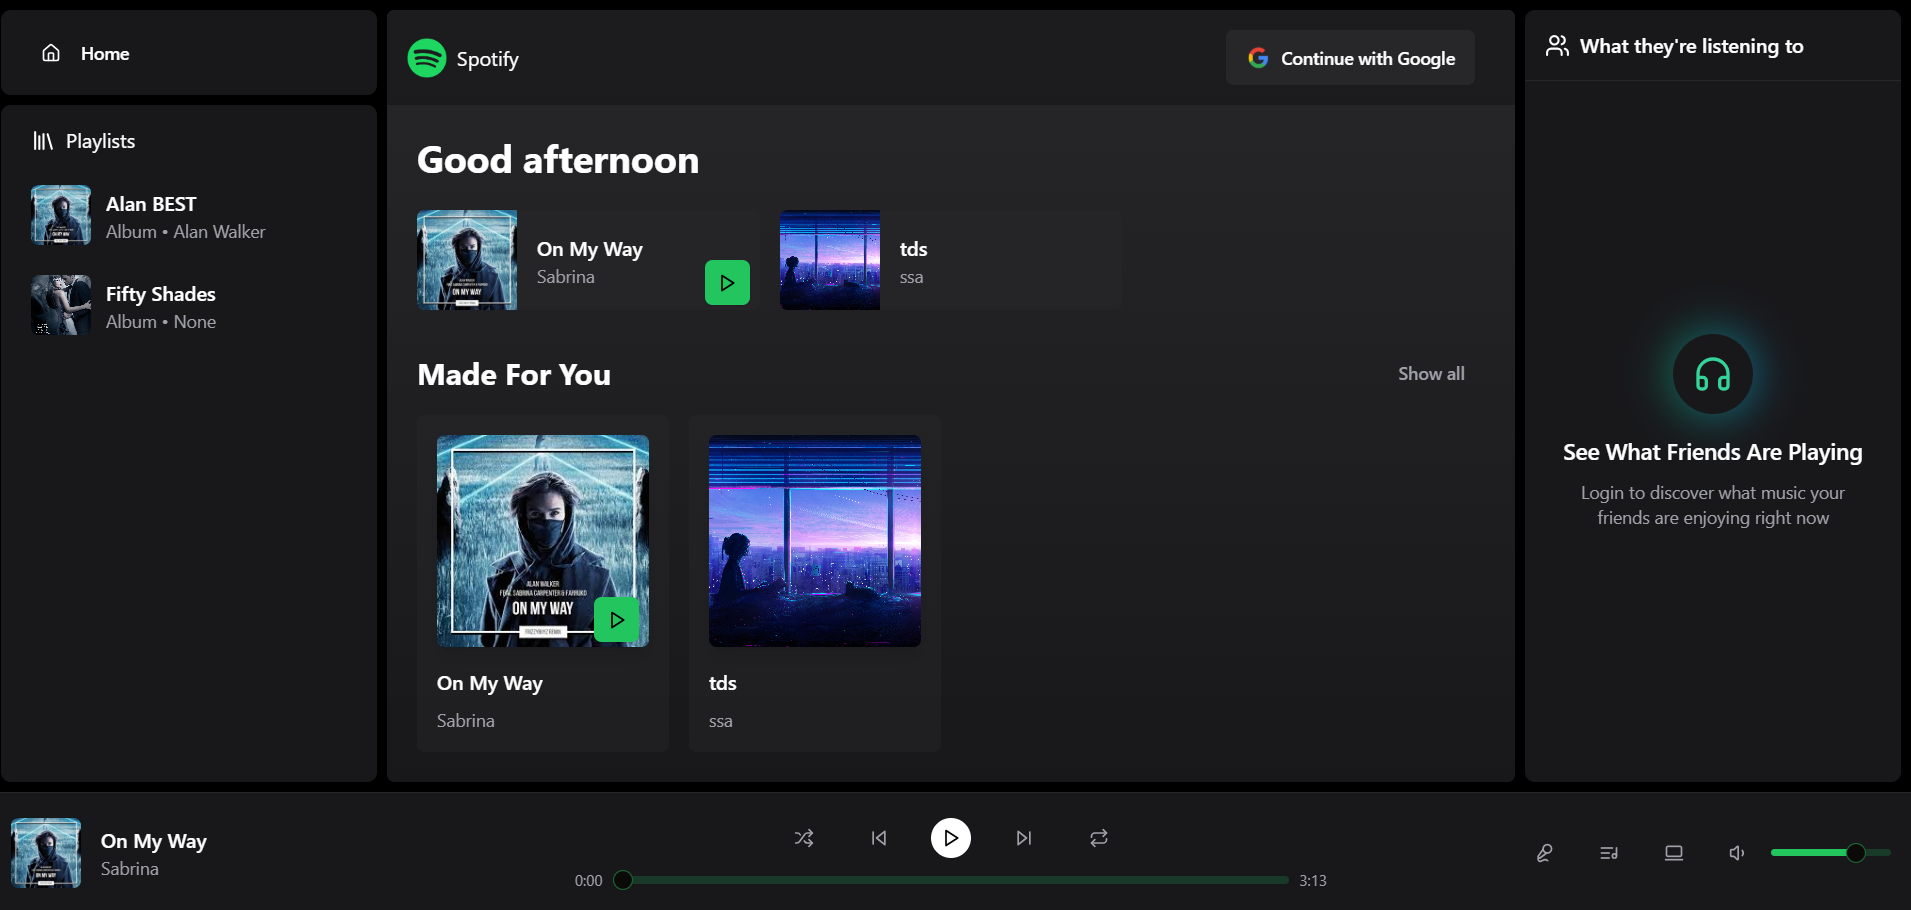Click On My Way title in player bar
Screen dimensions: 1911x910
click(154, 841)
